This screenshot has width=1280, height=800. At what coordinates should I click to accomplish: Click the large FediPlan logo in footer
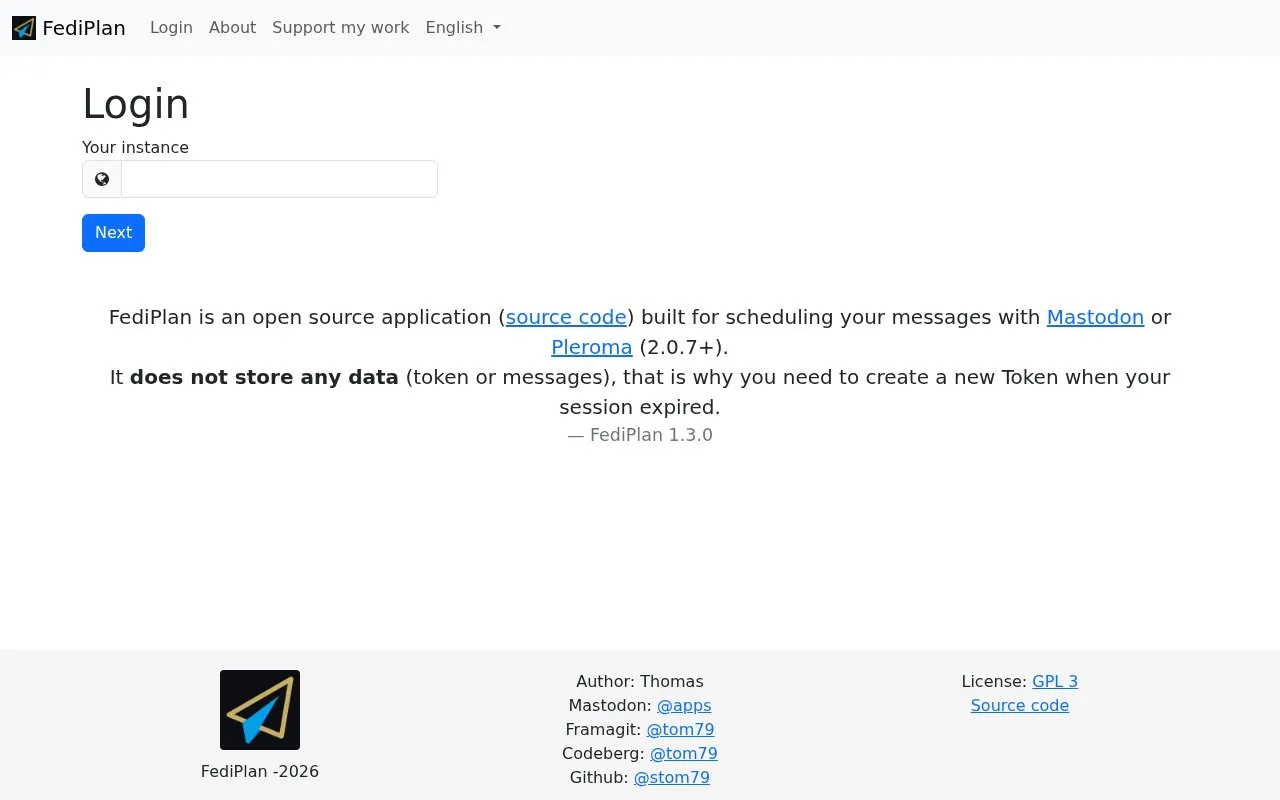click(260, 710)
